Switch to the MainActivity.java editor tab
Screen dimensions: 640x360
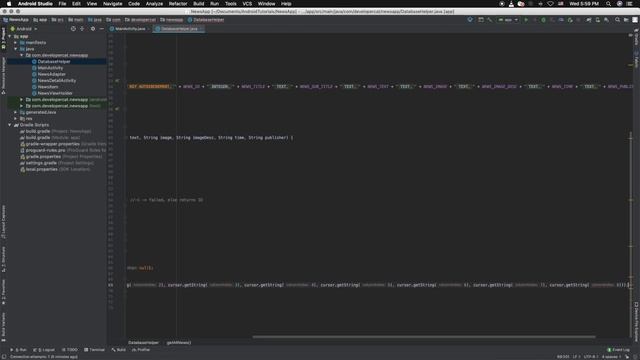click(129, 29)
